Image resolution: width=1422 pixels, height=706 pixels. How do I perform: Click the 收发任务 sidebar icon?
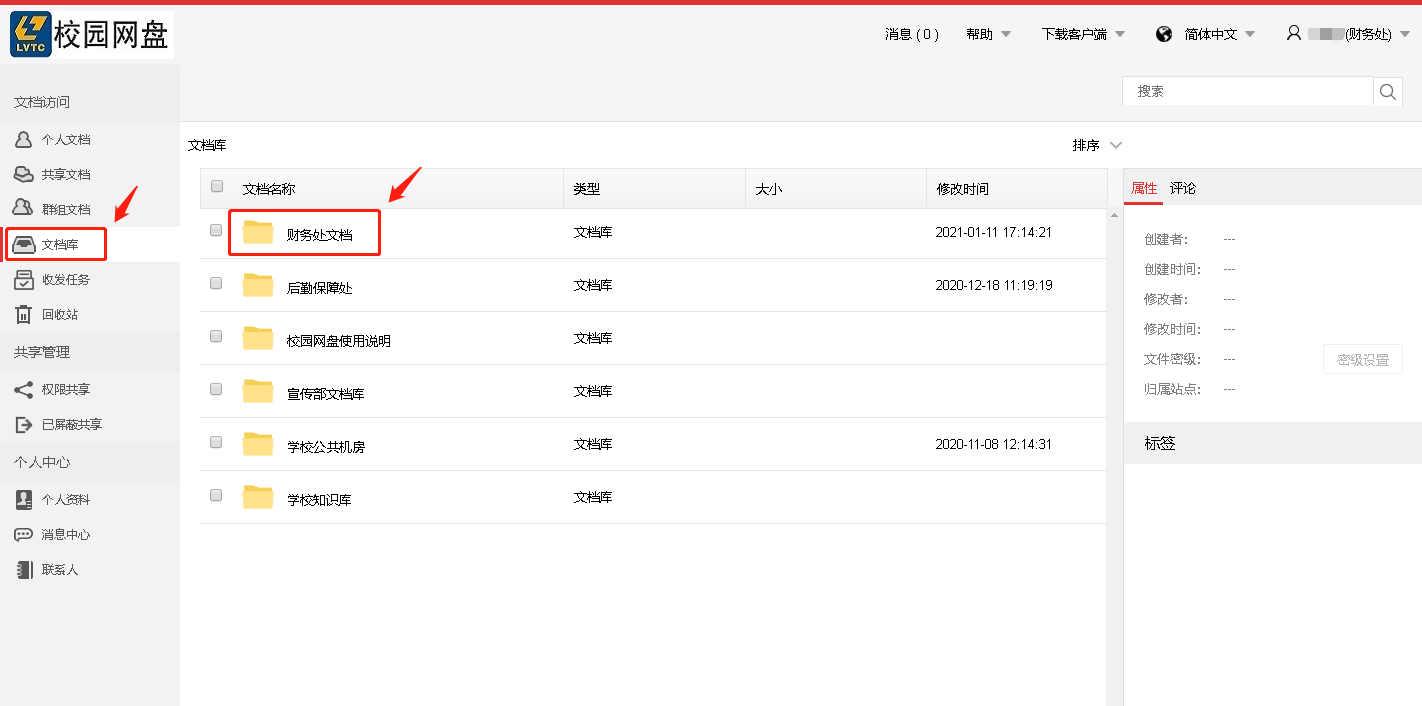(x=23, y=280)
